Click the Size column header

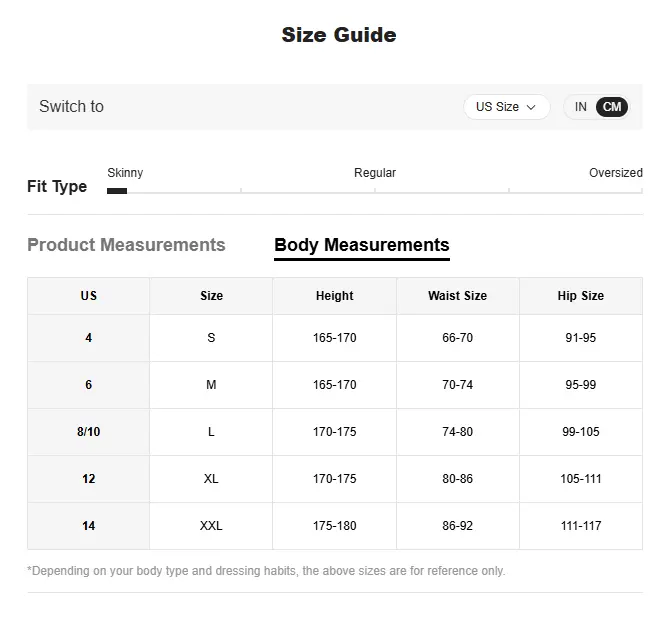(x=211, y=296)
